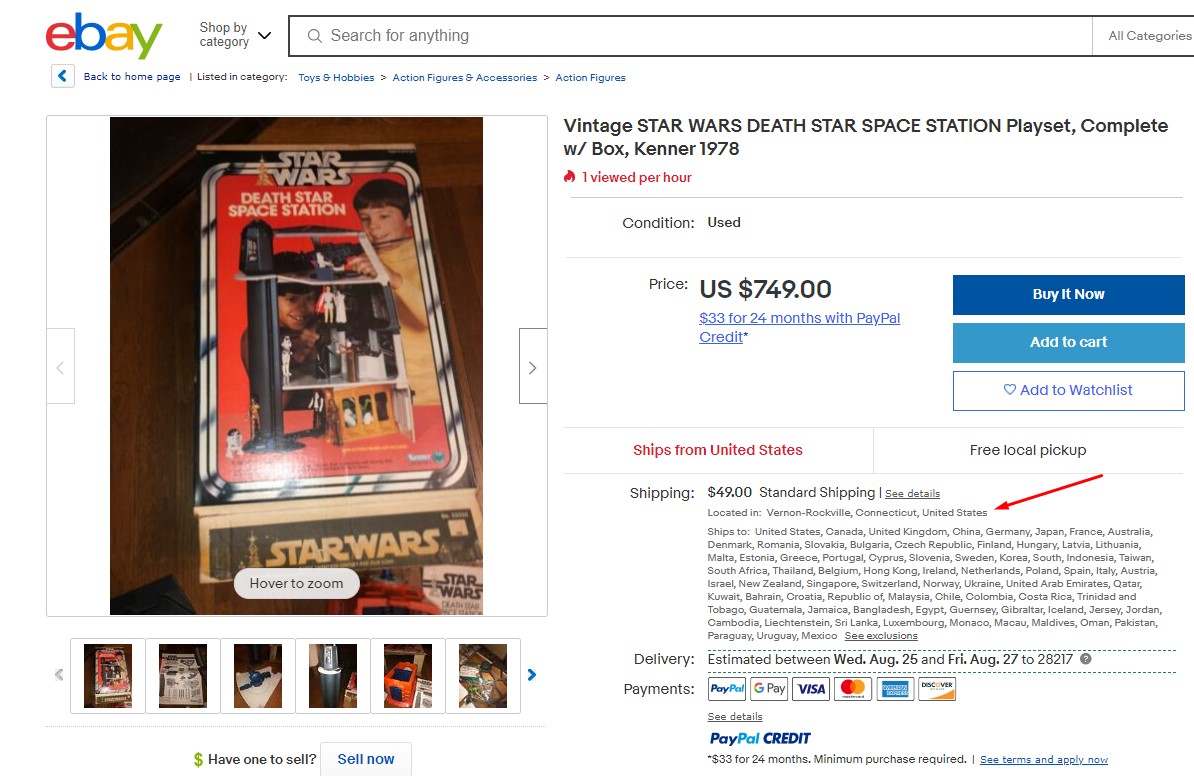The height and width of the screenshot is (776, 1194).
Task: Click the Sell now button
Action: (366, 759)
